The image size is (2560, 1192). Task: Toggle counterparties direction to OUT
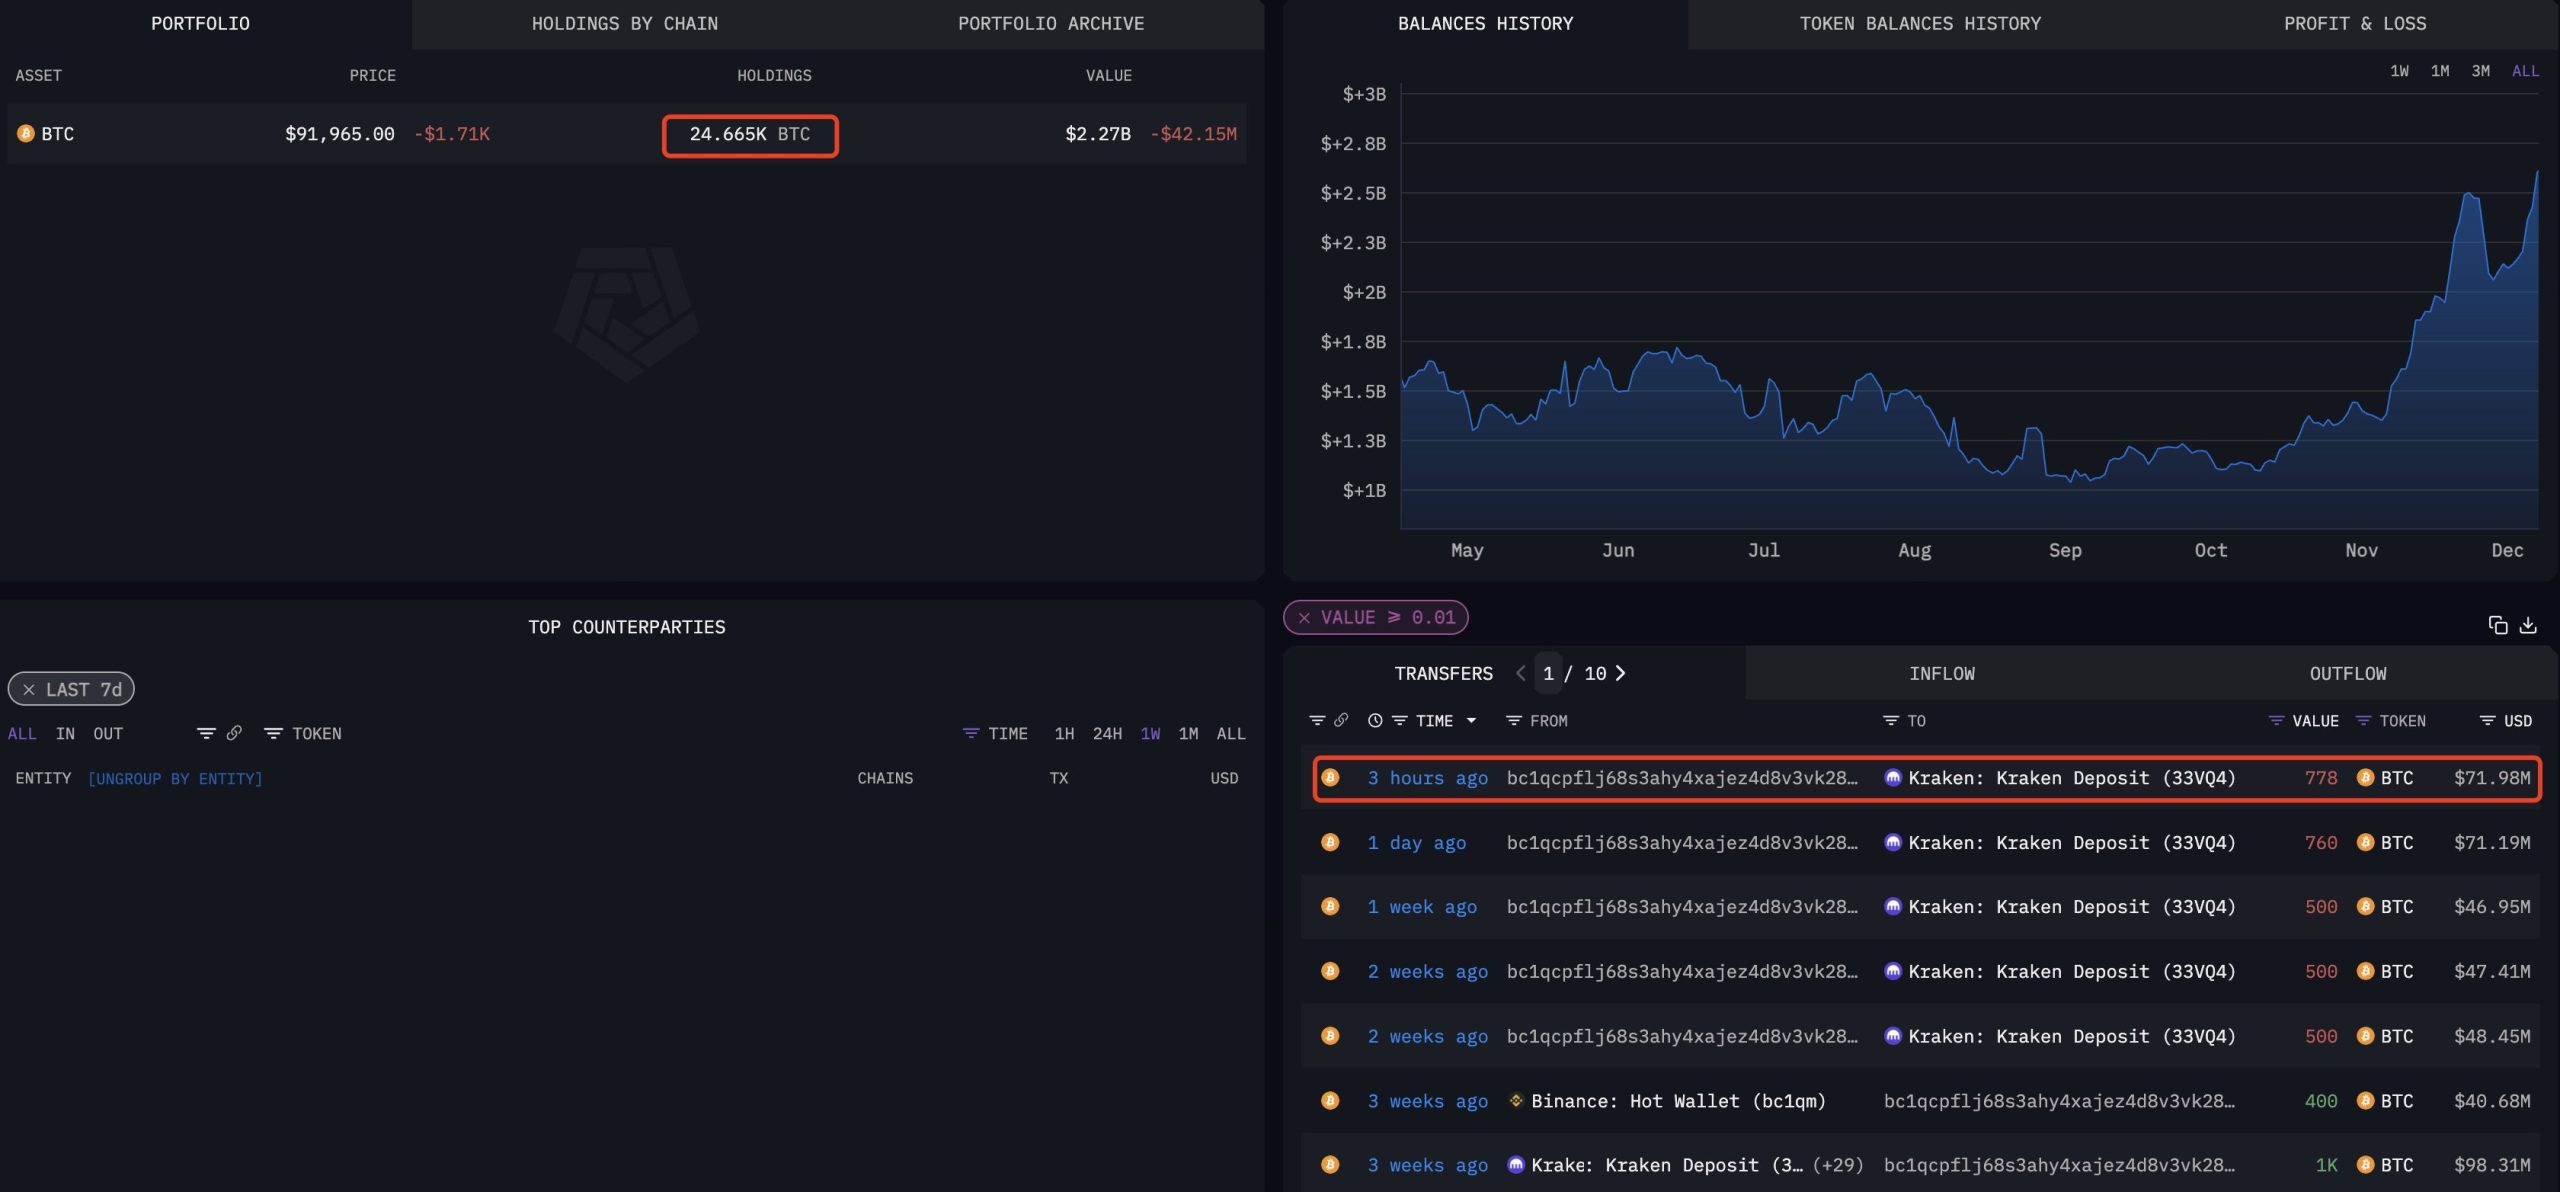108,733
